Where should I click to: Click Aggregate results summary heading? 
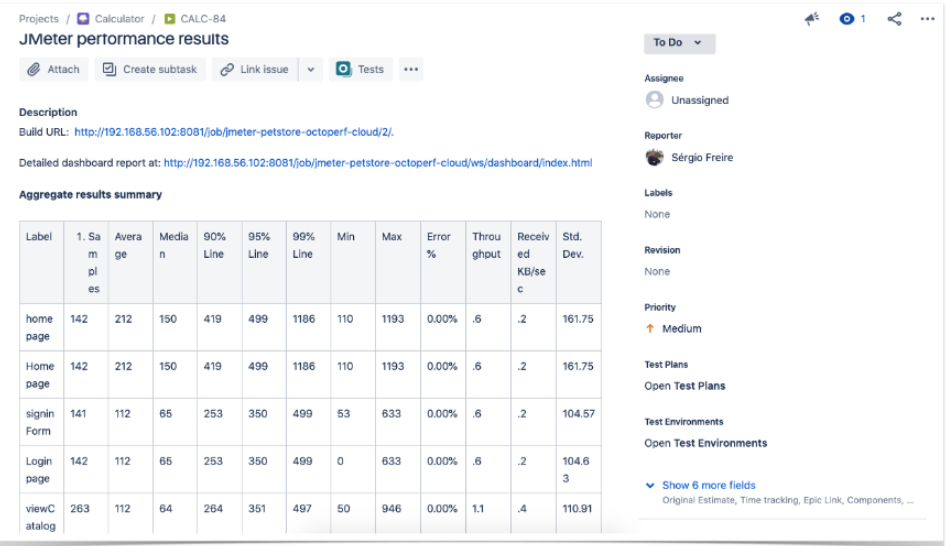91,194
